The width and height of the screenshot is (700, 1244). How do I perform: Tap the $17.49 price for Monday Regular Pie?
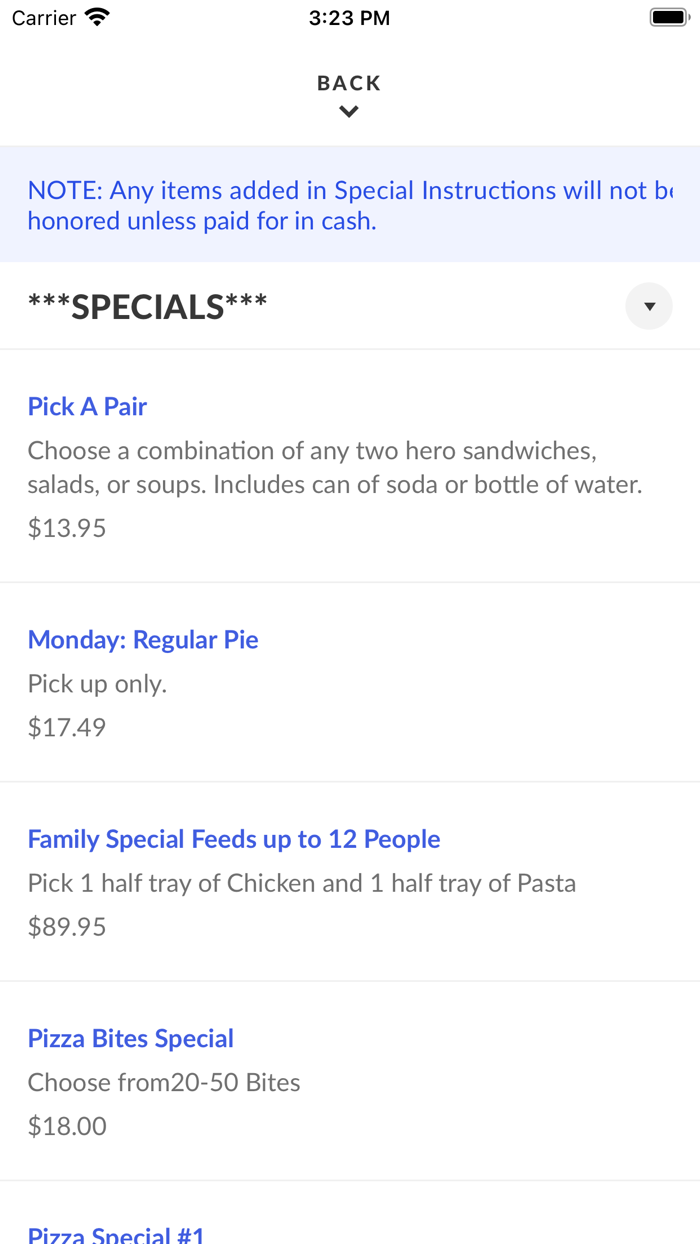[66, 727]
